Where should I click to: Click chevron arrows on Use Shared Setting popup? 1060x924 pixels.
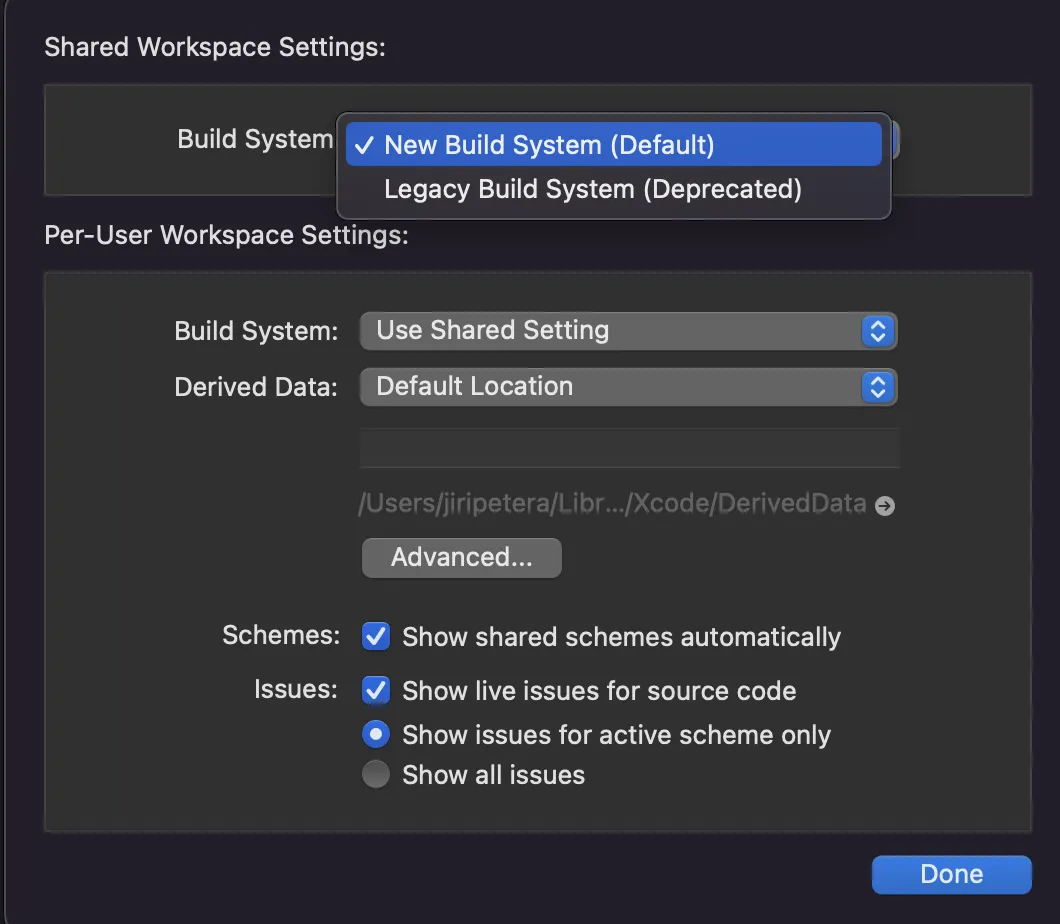(876, 331)
